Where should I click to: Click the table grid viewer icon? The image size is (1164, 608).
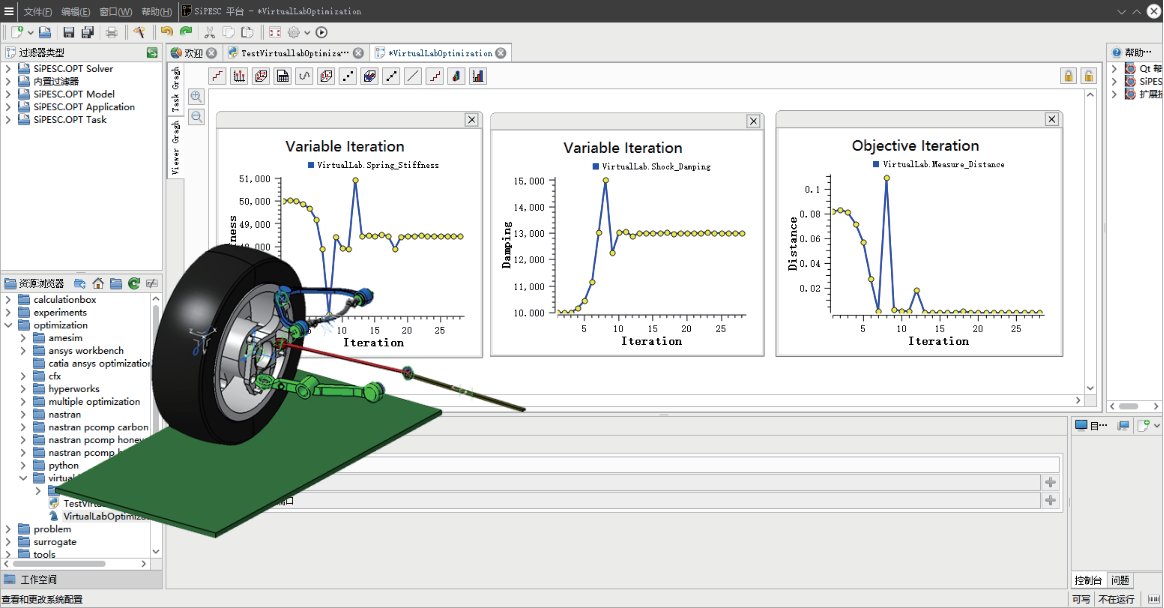283,76
